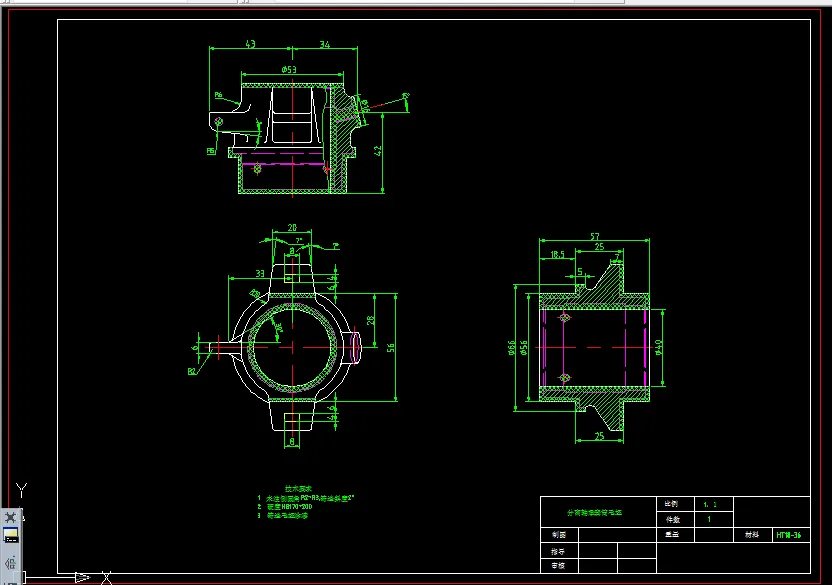Select the HB170~200 hardness note line
Image resolution: width=832 pixels, height=585 pixels.
tap(285, 507)
